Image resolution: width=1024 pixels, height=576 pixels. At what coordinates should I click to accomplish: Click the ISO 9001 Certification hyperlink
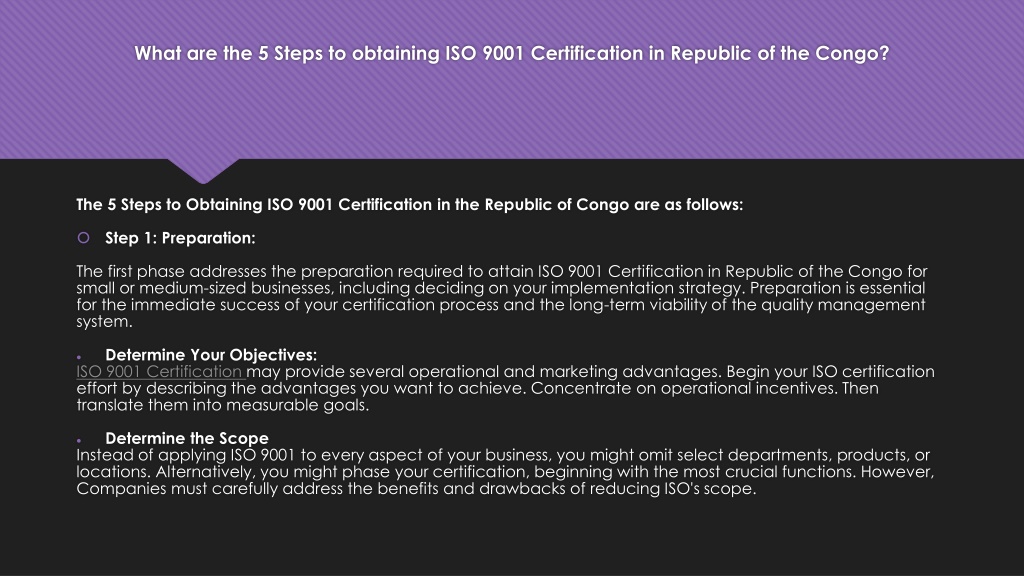pyautogui.click(x=161, y=372)
